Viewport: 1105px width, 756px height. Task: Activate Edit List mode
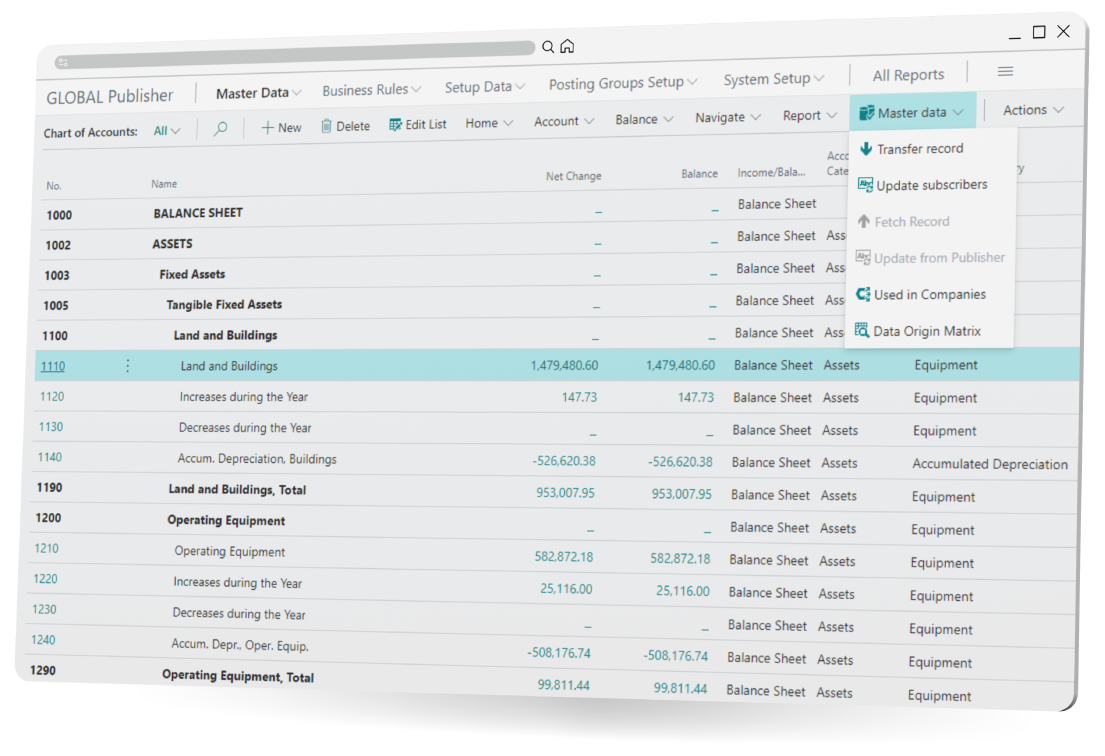click(x=417, y=125)
